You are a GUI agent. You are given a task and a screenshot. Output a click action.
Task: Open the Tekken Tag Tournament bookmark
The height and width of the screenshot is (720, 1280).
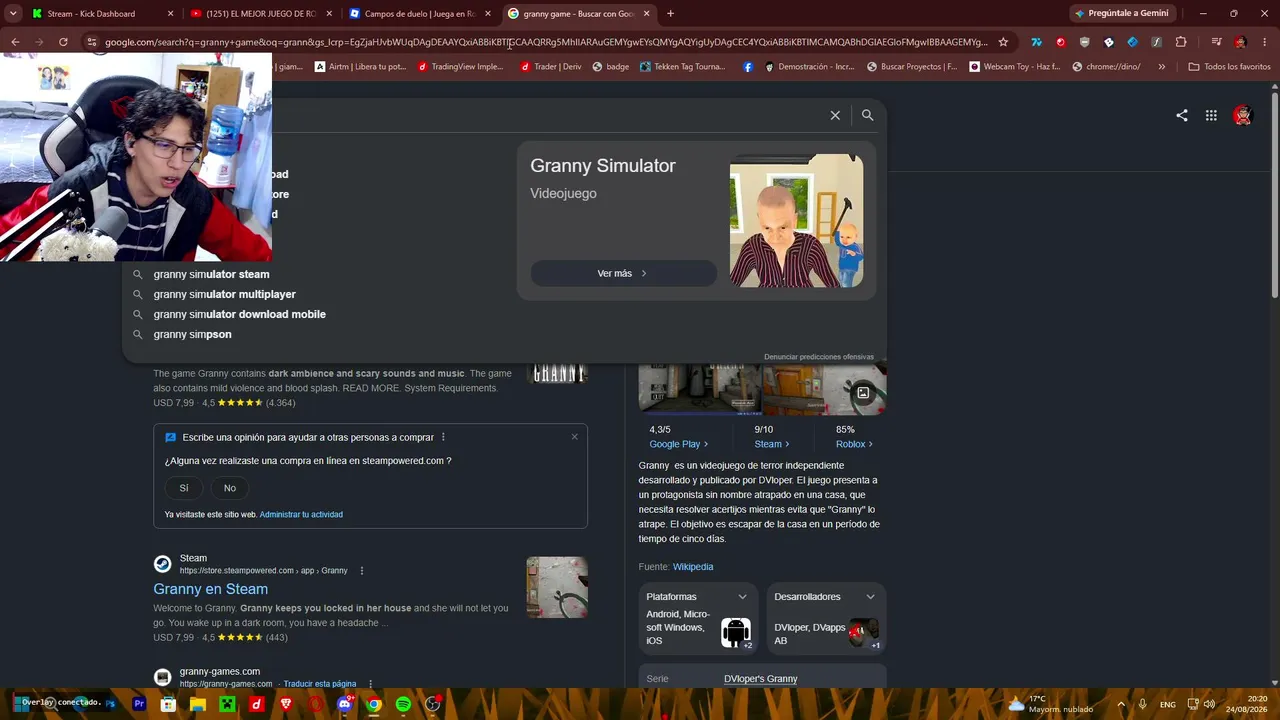[x=684, y=67]
